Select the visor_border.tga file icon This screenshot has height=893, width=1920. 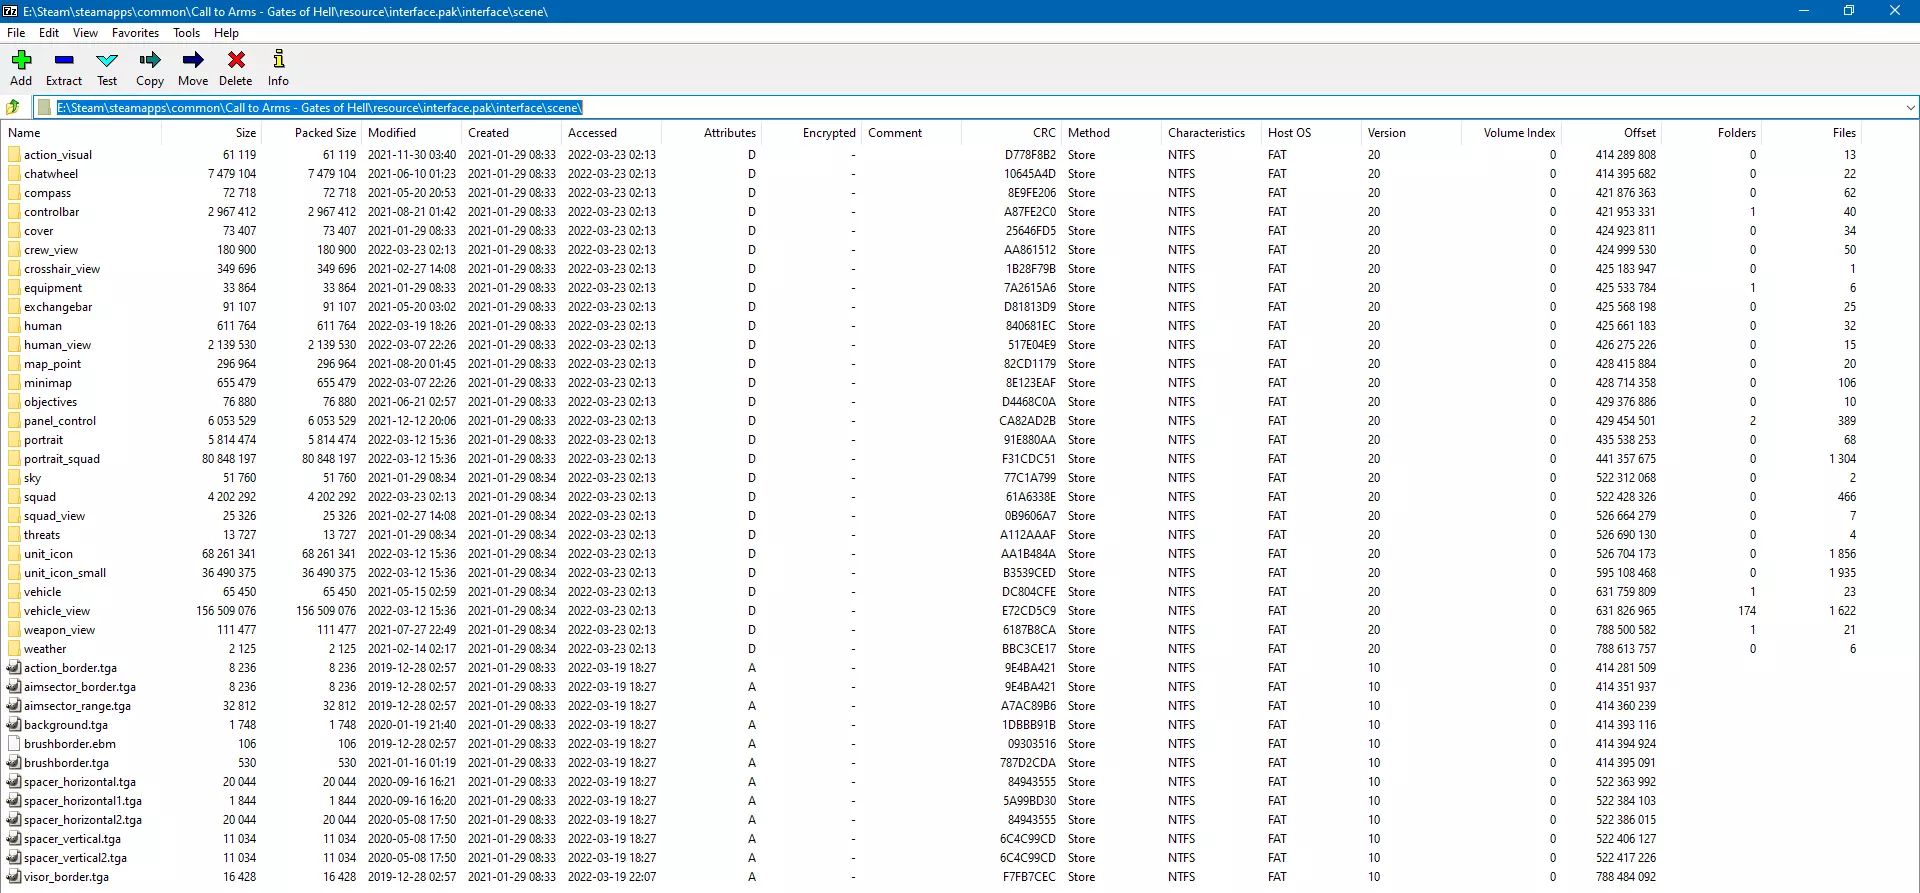click(x=14, y=877)
